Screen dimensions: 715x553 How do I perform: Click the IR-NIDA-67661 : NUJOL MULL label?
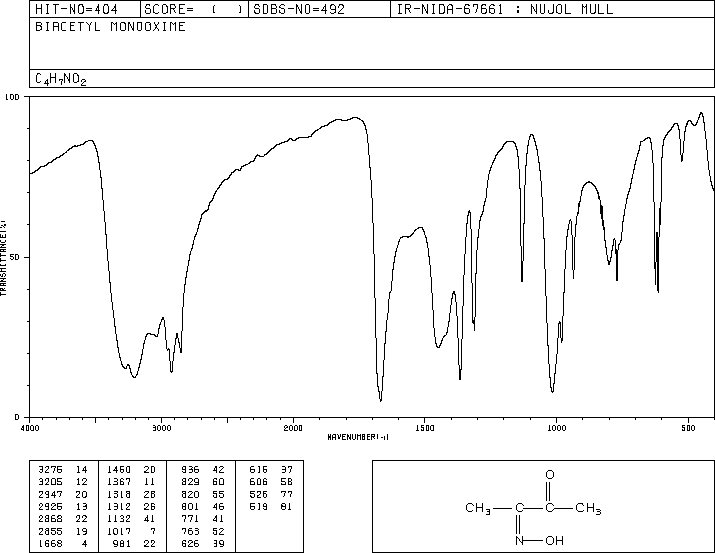pos(505,9)
